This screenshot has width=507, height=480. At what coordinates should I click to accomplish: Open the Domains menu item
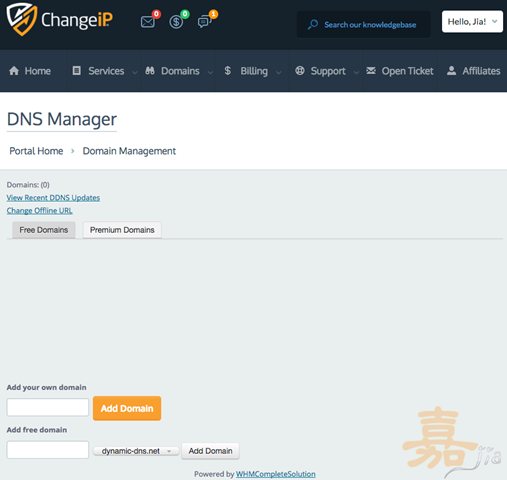click(x=180, y=71)
